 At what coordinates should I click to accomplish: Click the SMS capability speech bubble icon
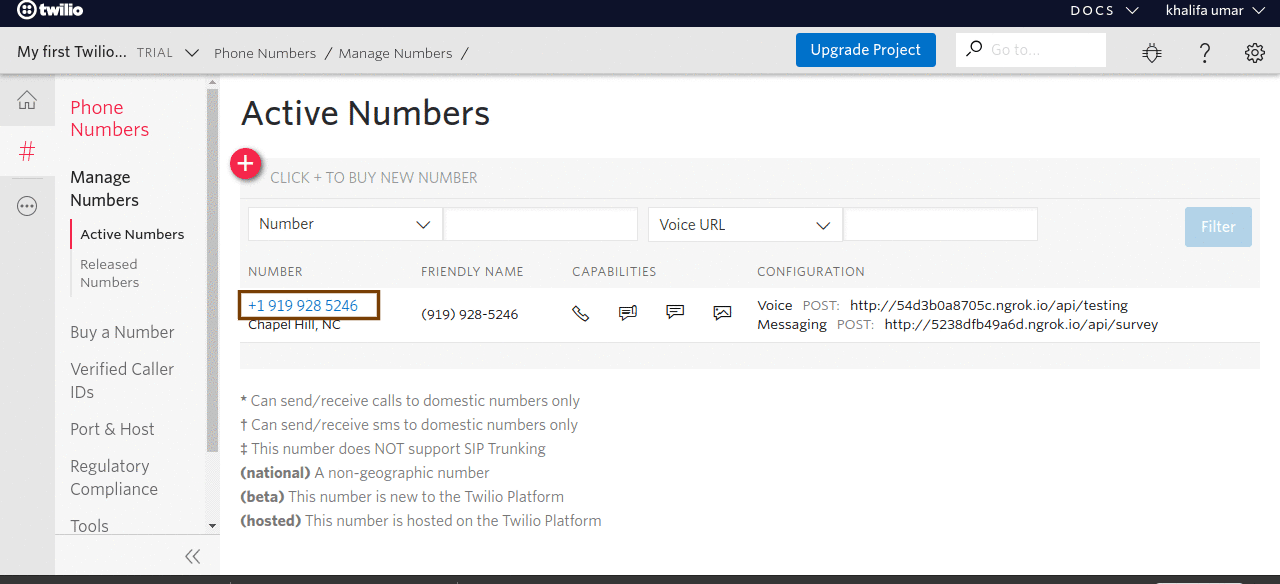tap(675, 312)
